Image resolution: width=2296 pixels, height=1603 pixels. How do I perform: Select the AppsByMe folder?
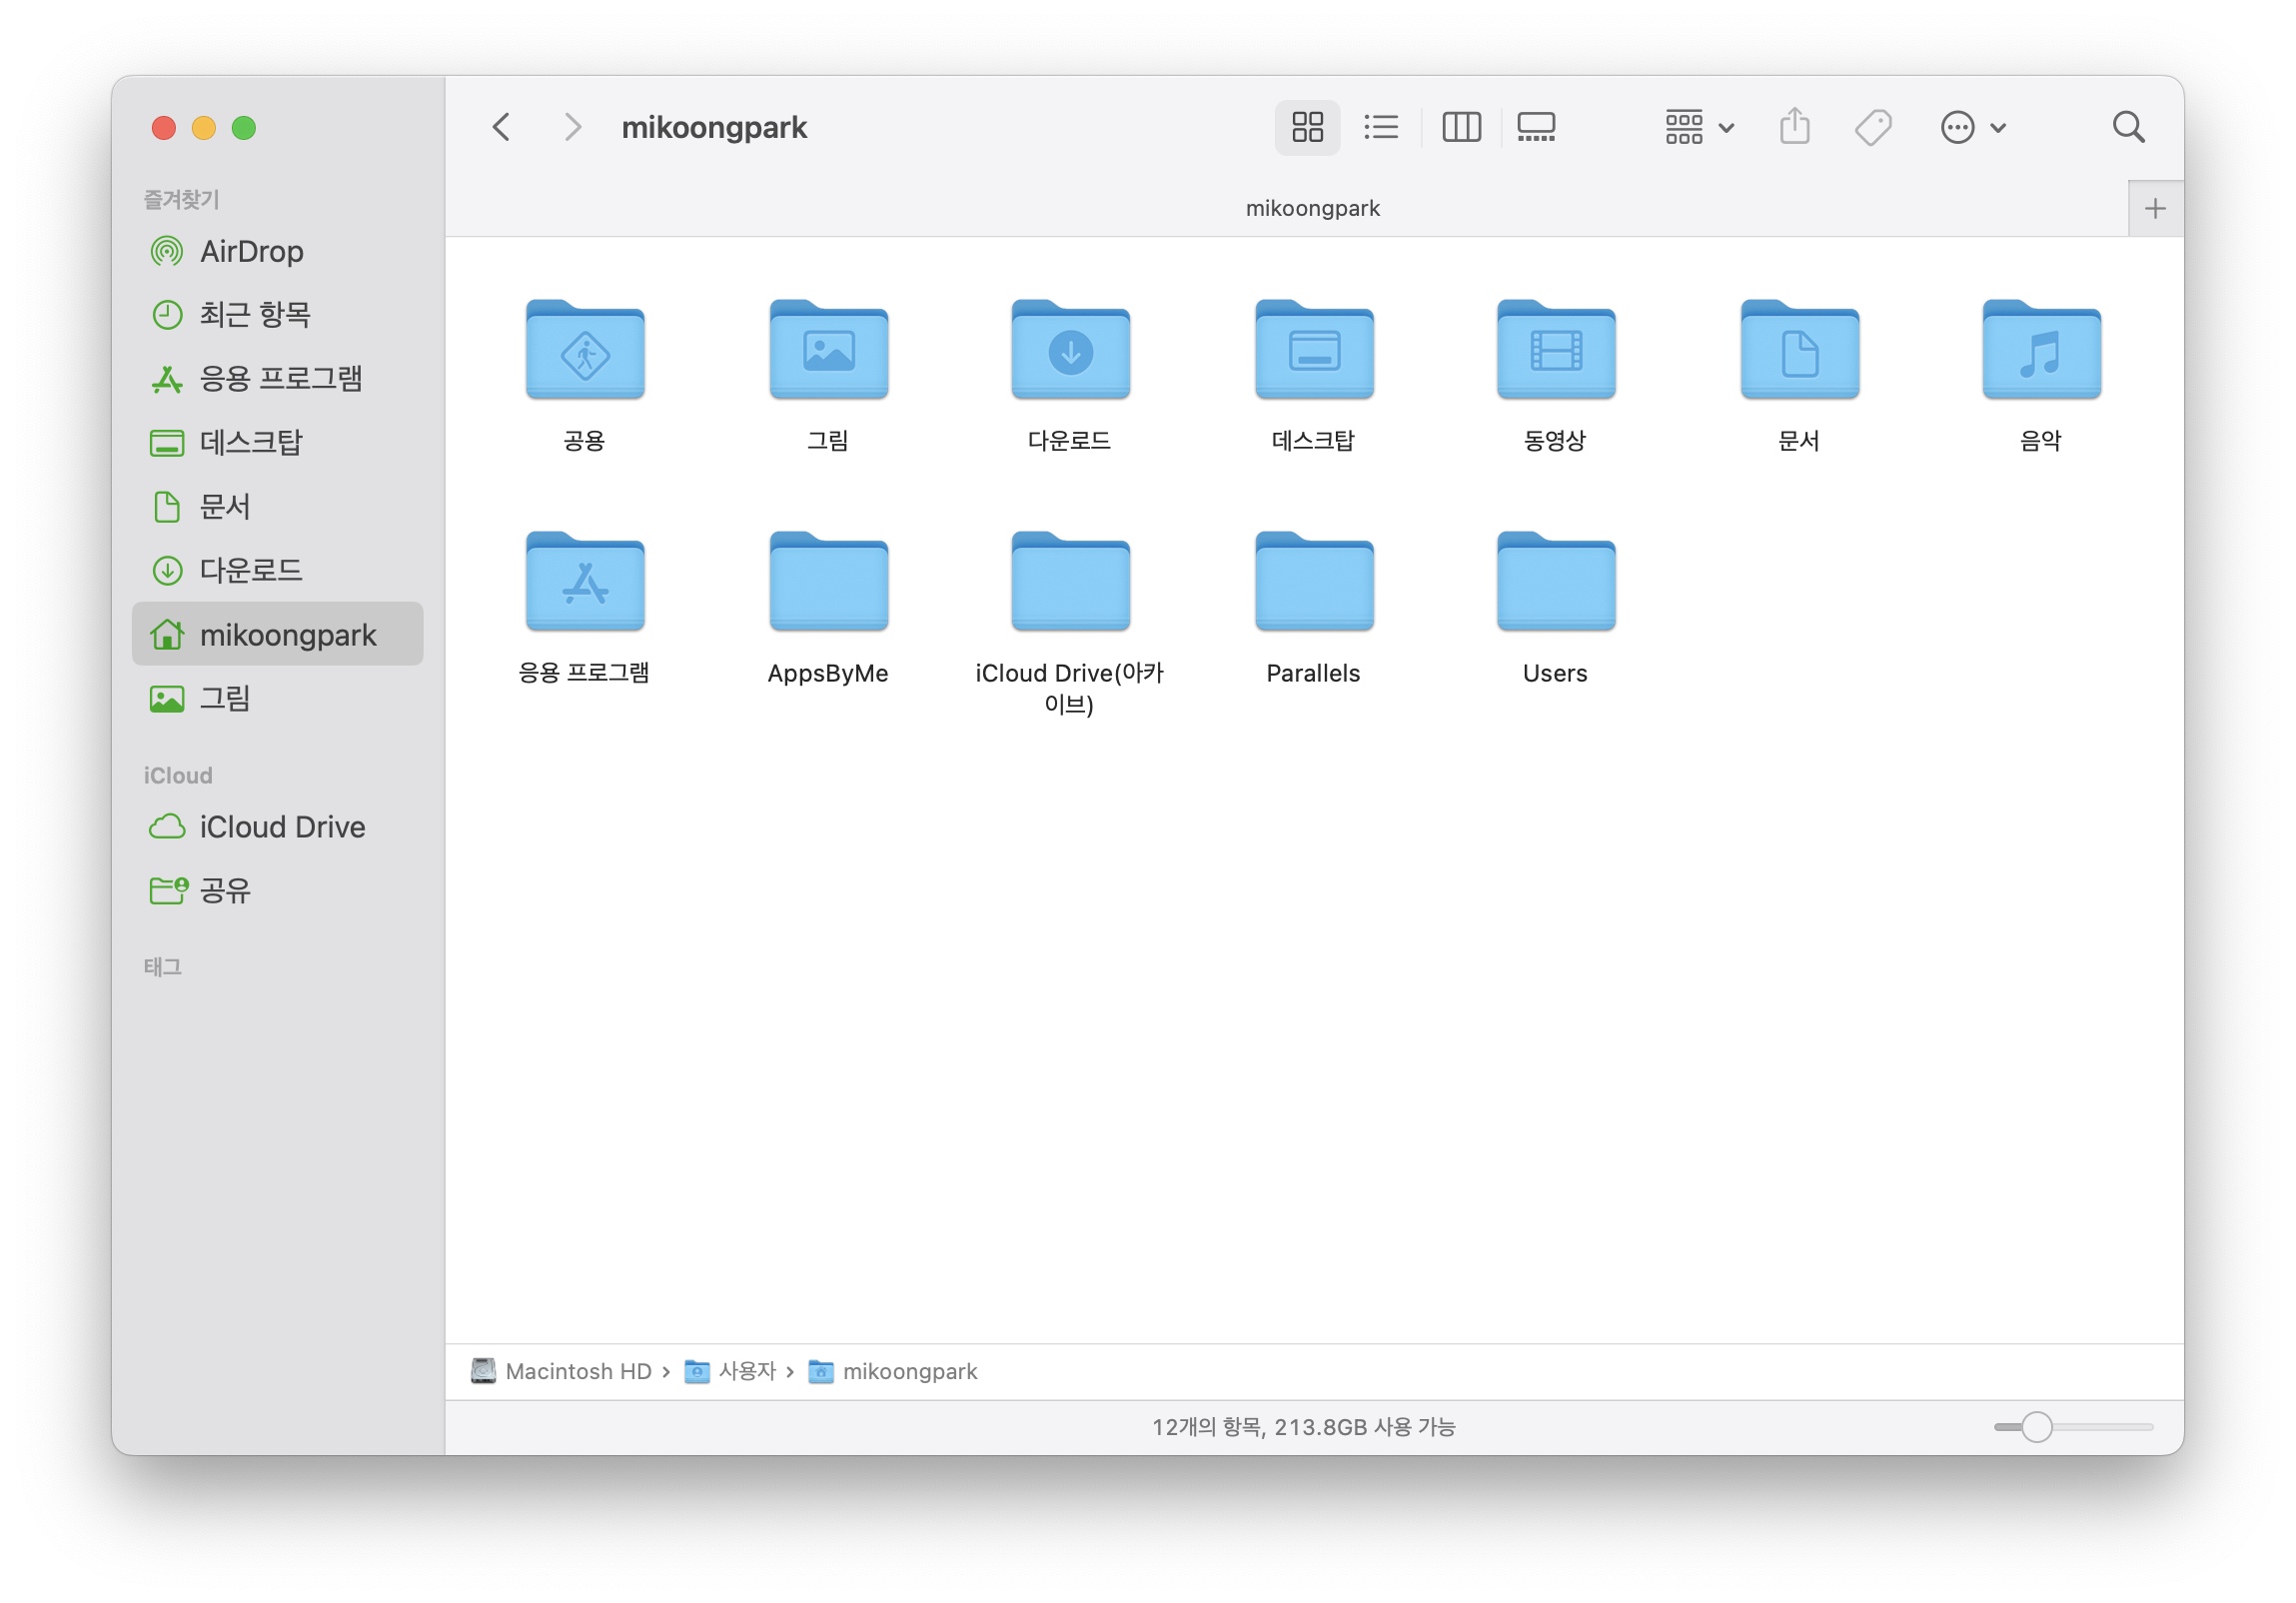pos(828,582)
